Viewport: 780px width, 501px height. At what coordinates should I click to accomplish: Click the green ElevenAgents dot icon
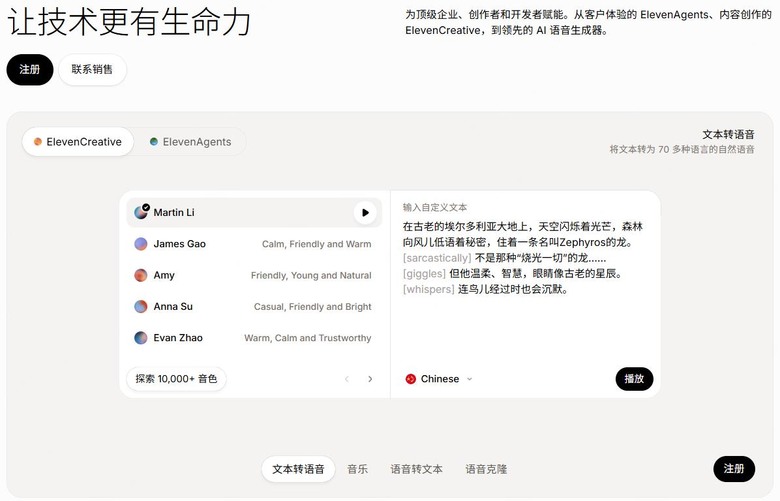point(154,142)
